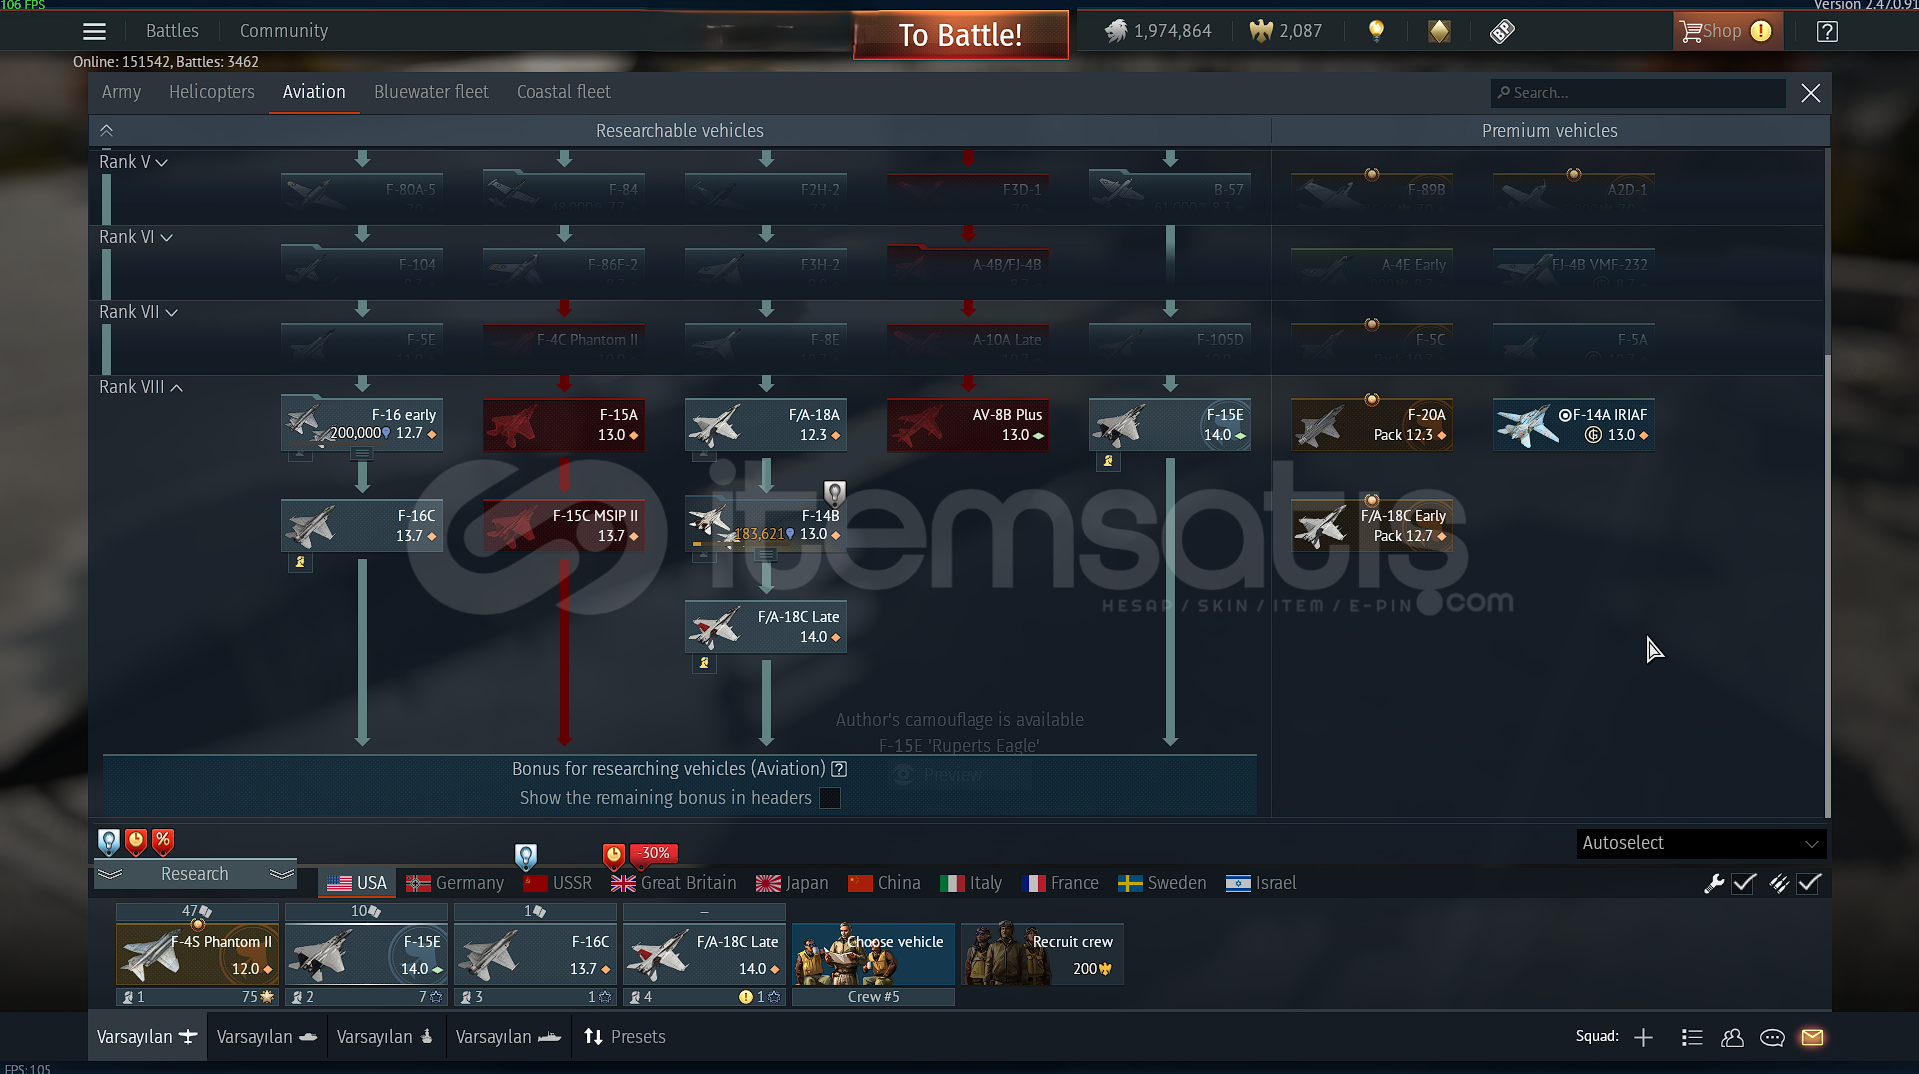
Task: Select the F-16 early aircraft
Action: coord(362,424)
